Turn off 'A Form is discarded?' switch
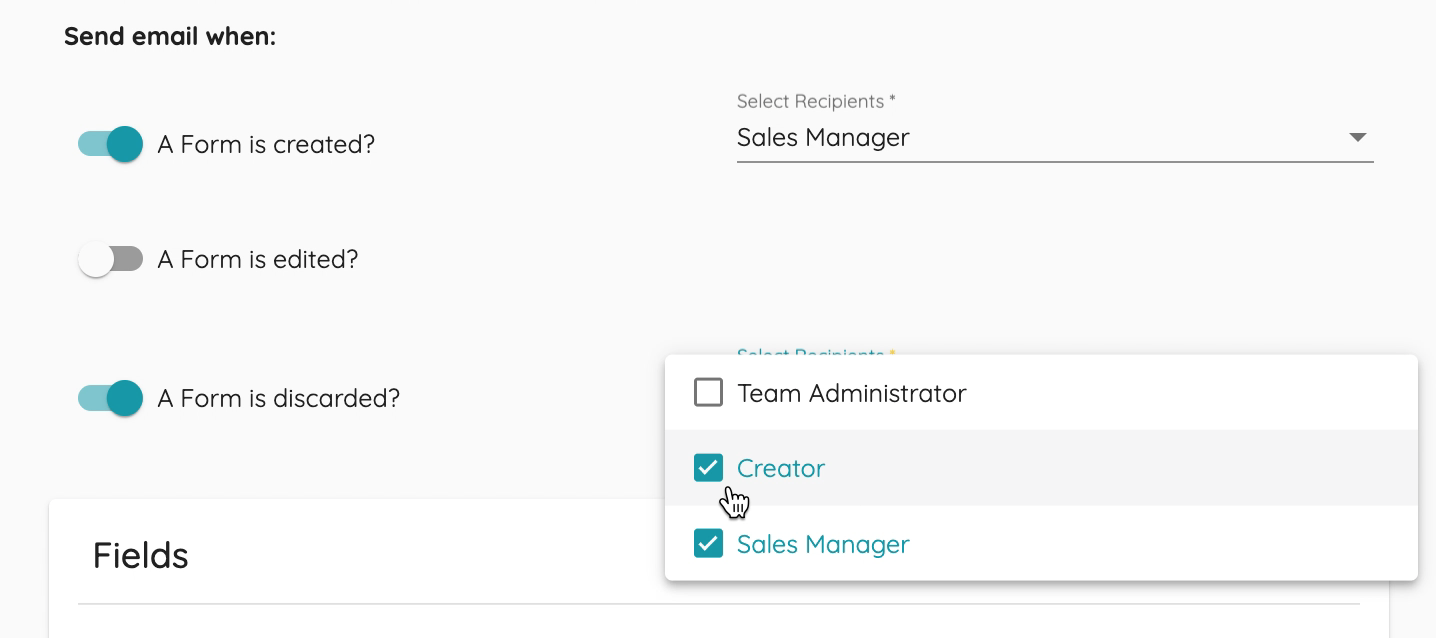This screenshot has height=638, width=1436. (x=110, y=398)
